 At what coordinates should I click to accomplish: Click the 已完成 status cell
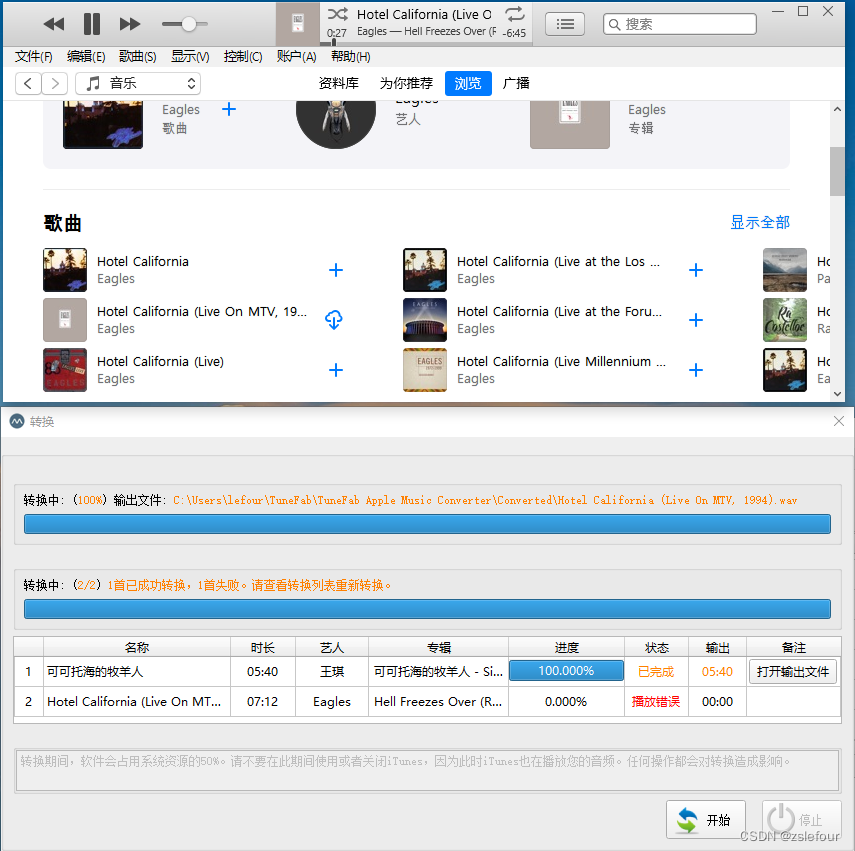(x=656, y=672)
